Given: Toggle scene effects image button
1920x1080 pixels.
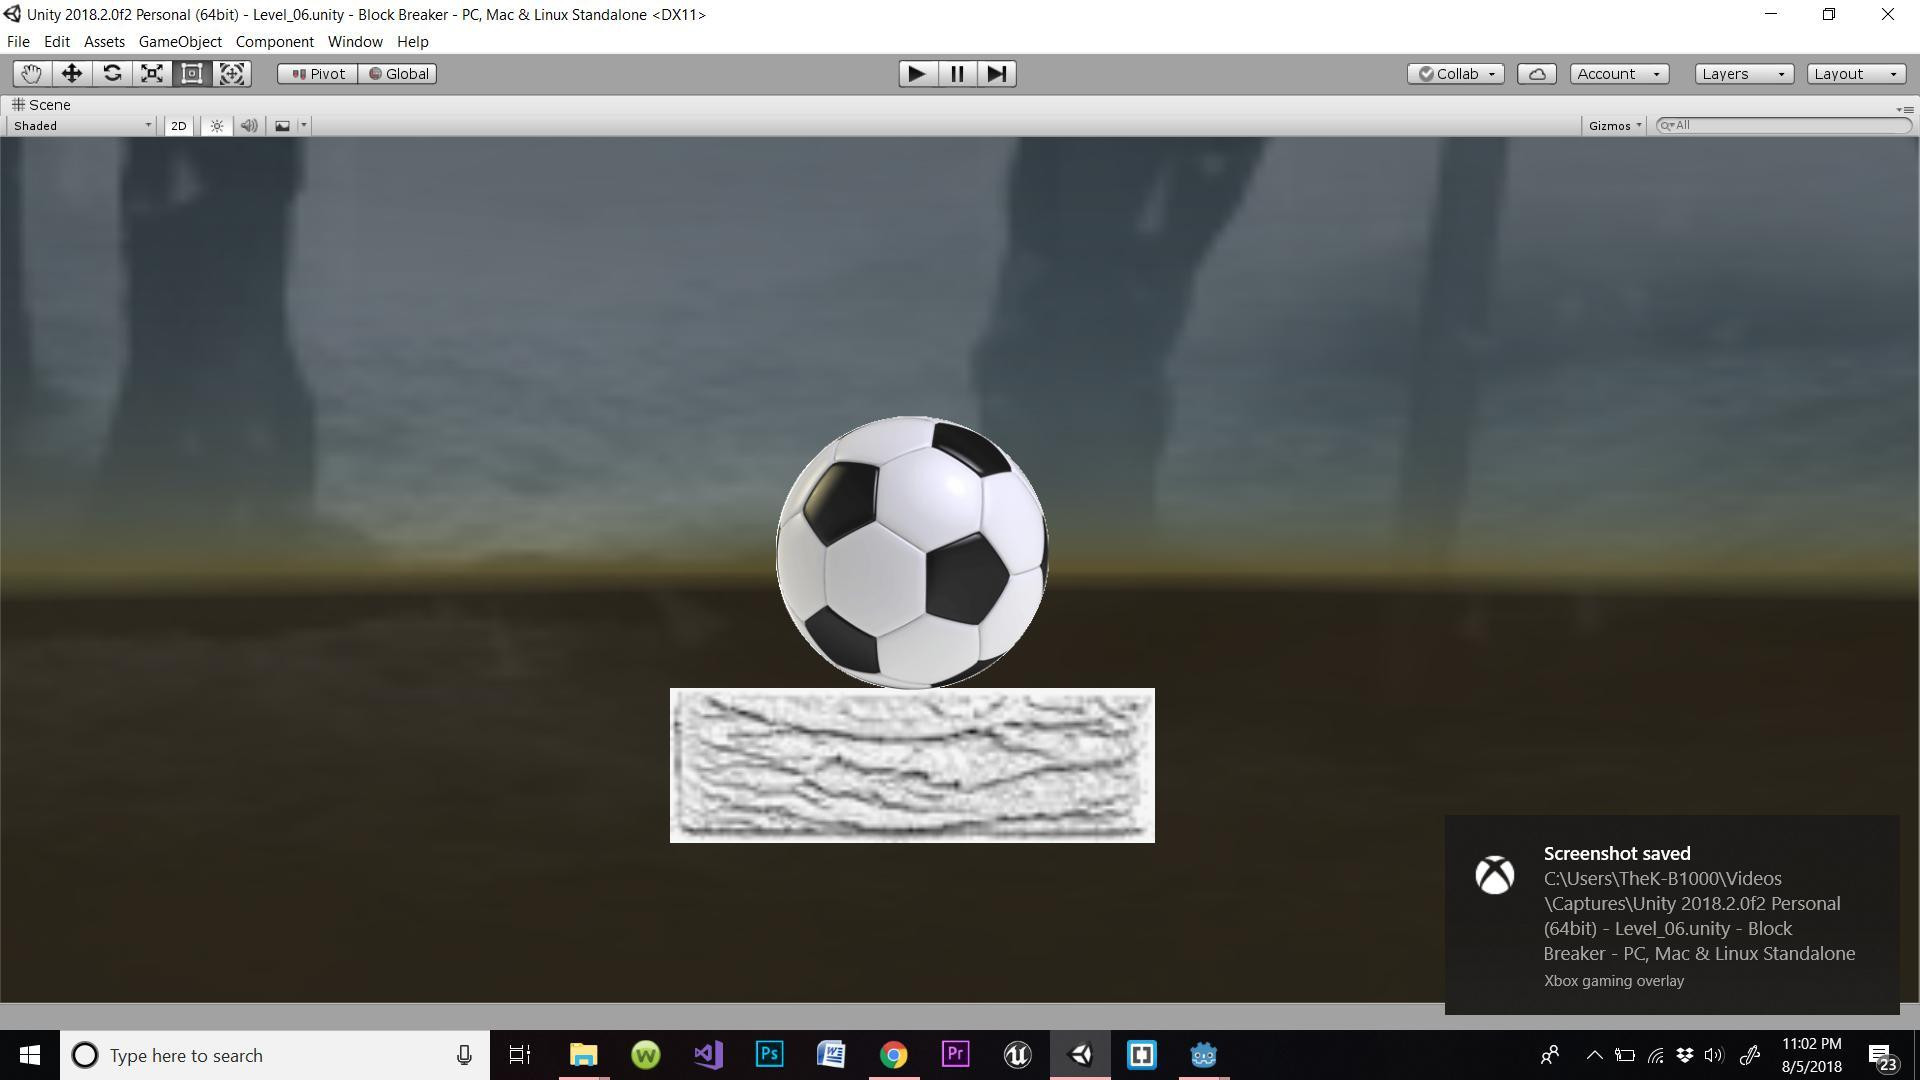Looking at the screenshot, I should click(x=282, y=126).
